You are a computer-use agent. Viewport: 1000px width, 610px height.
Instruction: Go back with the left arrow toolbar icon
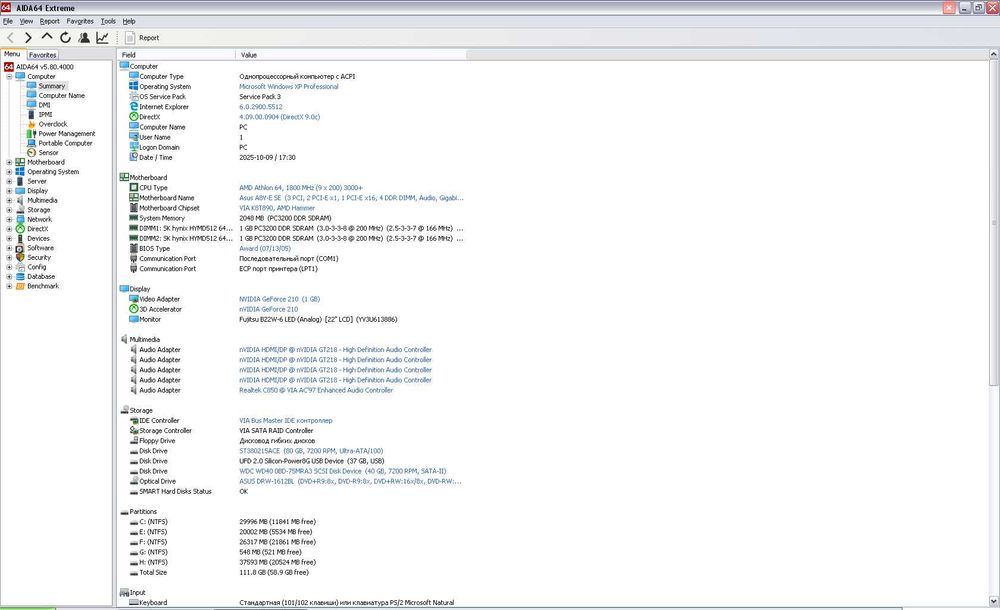coord(10,38)
